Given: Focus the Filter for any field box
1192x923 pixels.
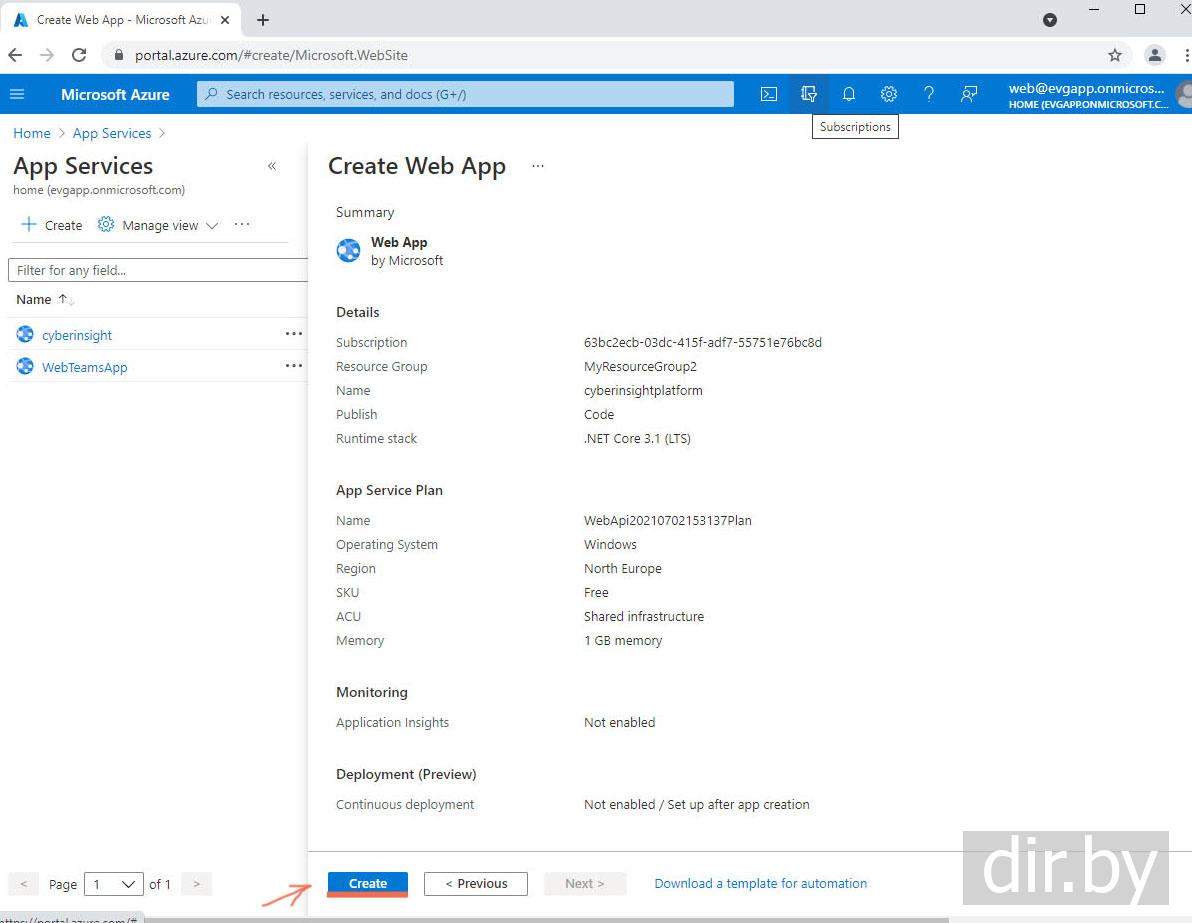Looking at the screenshot, I should pyautogui.click(x=157, y=270).
